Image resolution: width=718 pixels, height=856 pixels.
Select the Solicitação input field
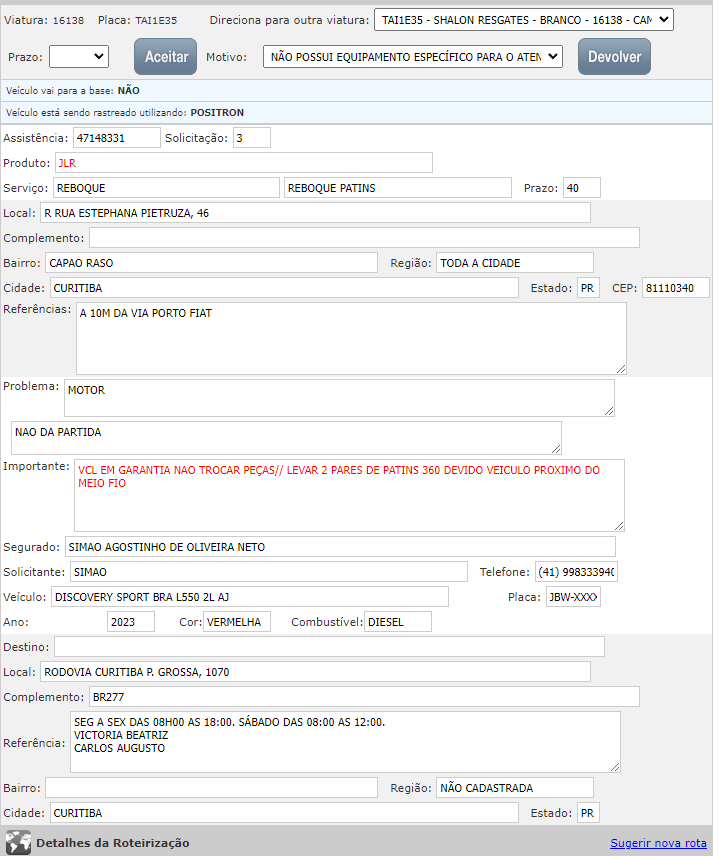251,138
